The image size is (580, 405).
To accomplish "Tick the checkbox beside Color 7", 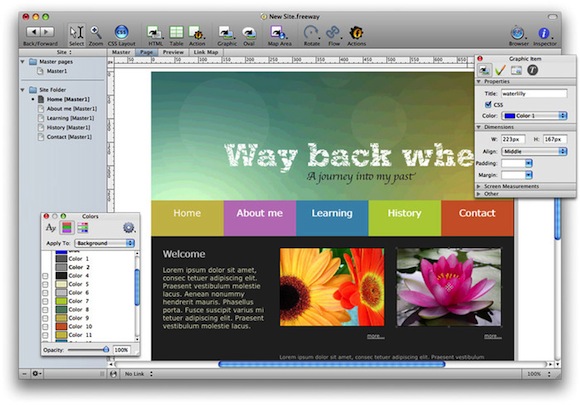I will (45, 301).
